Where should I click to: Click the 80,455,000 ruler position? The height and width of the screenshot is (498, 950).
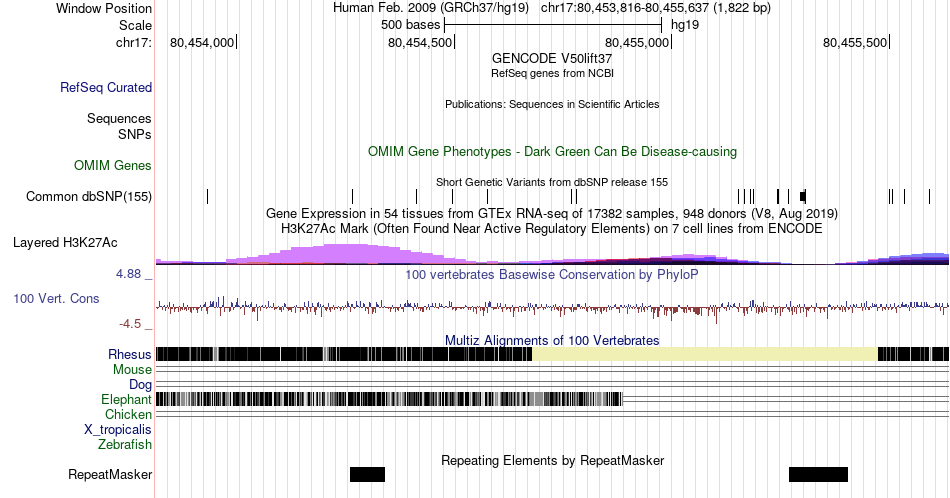tap(637, 42)
